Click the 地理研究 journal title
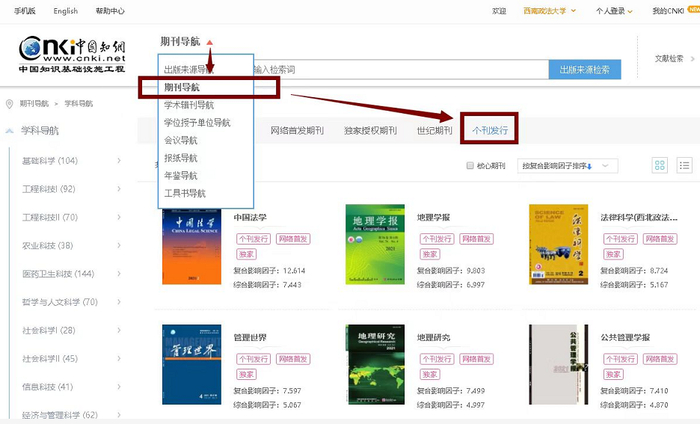 (433, 337)
